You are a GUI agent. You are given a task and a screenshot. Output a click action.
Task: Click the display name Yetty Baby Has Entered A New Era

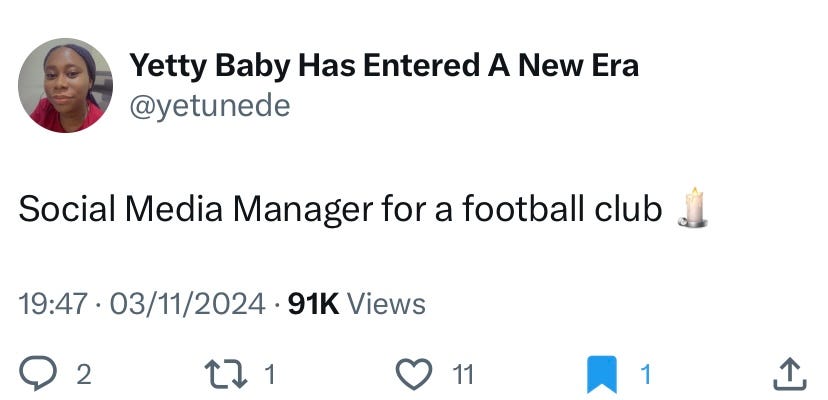tap(384, 66)
